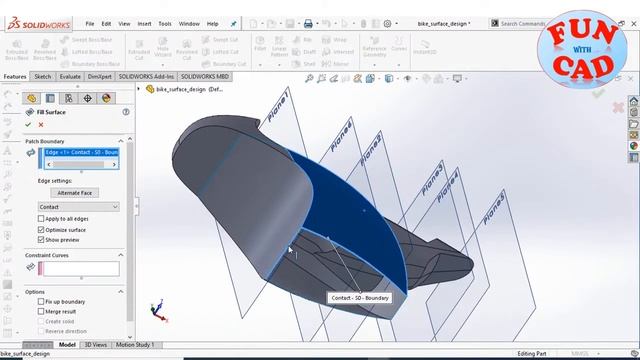
Task: Open Hide/Show Items icon
Action: pyautogui.click(x=407, y=78)
